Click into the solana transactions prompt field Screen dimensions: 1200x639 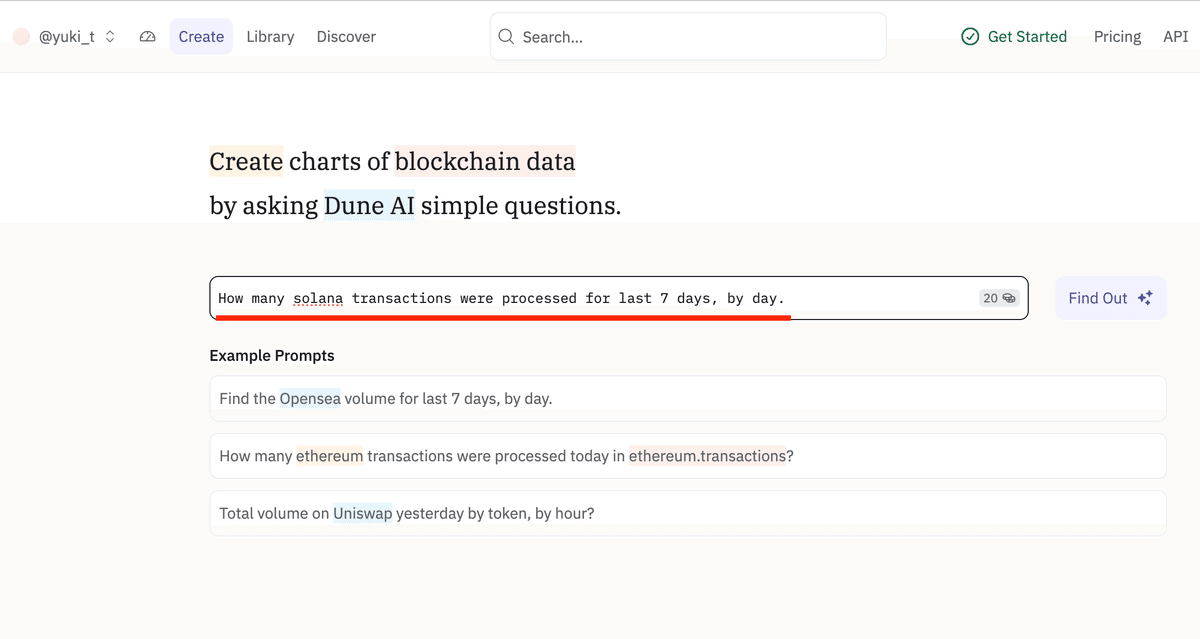[x=619, y=298]
